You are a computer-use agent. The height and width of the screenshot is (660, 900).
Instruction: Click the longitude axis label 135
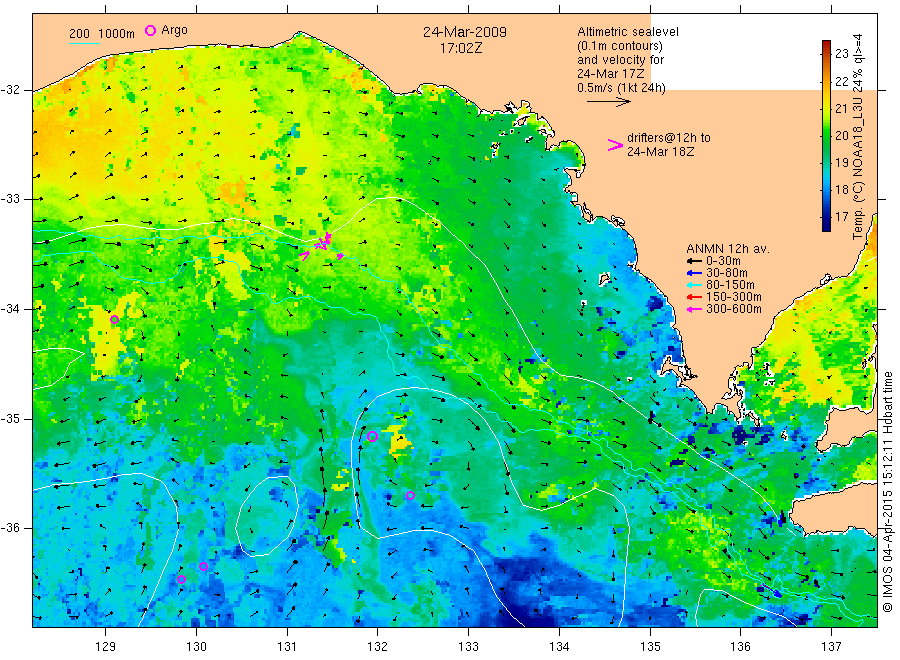[650, 647]
